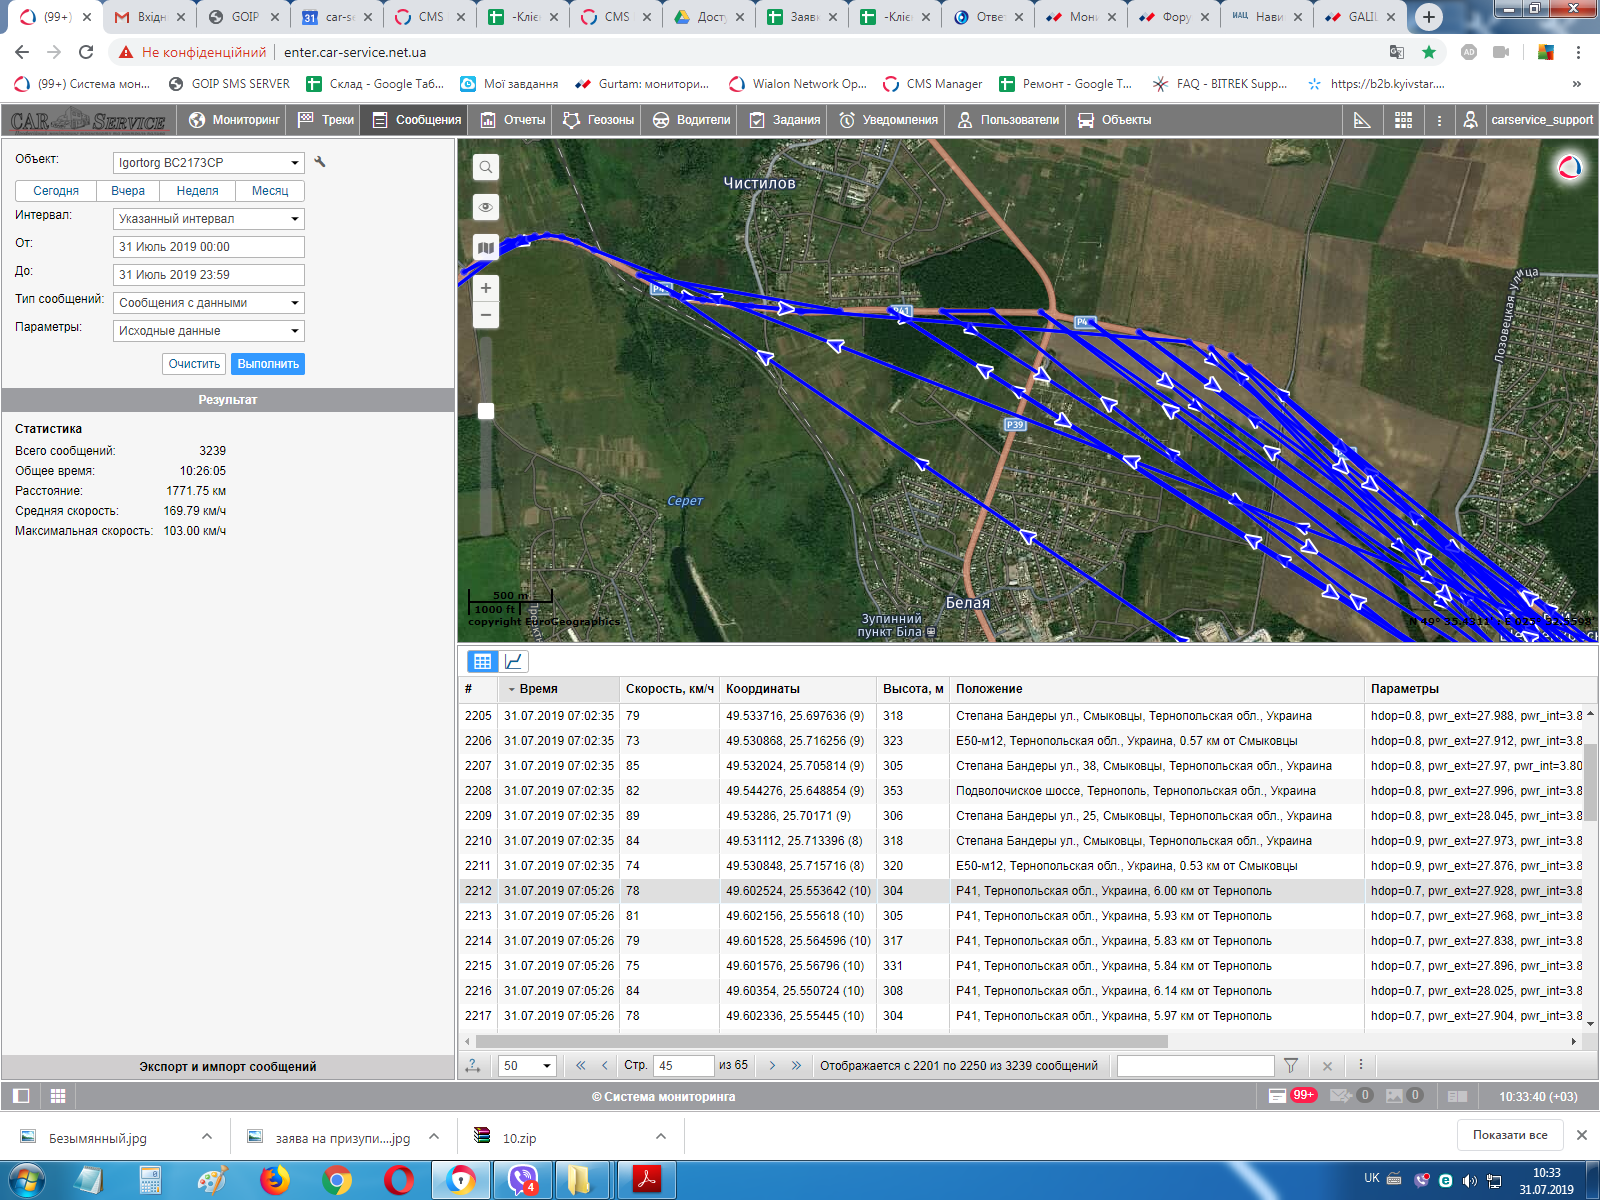Toggle map visibility eye icon
Image resolution: width=1600 pixels, height=1200 pixels.
coord(485,207)
